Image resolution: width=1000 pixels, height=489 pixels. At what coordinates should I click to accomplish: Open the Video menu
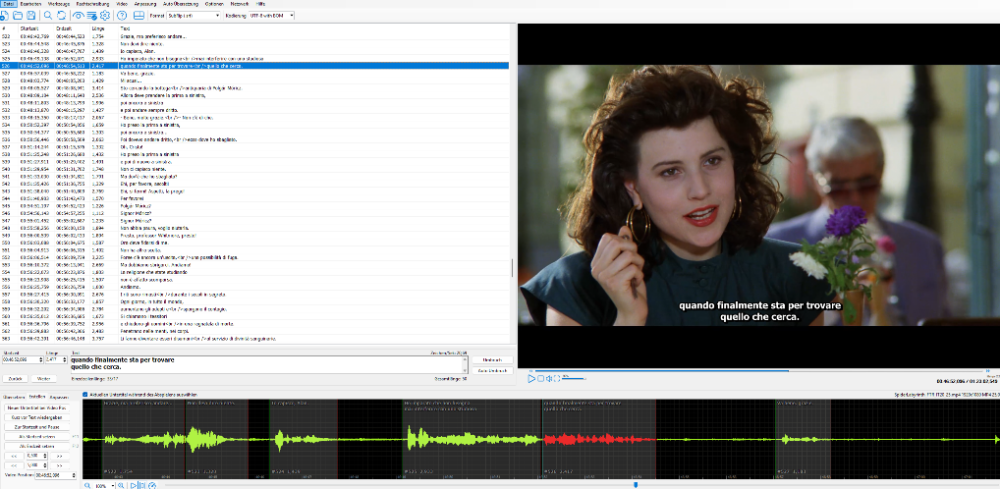122,4
